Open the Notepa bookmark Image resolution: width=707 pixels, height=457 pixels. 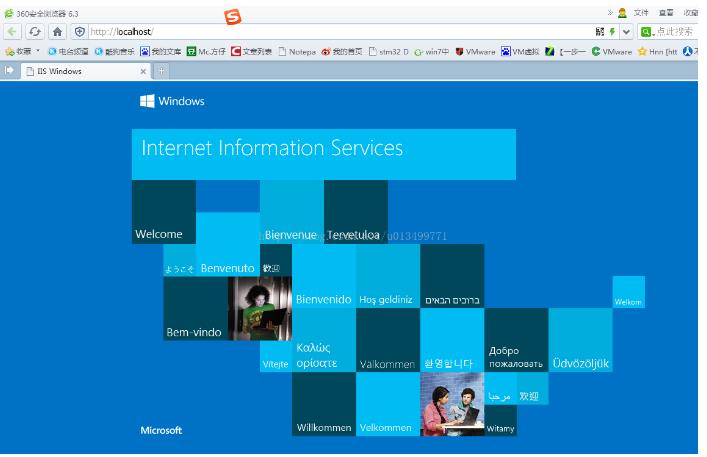pos(297,51)
